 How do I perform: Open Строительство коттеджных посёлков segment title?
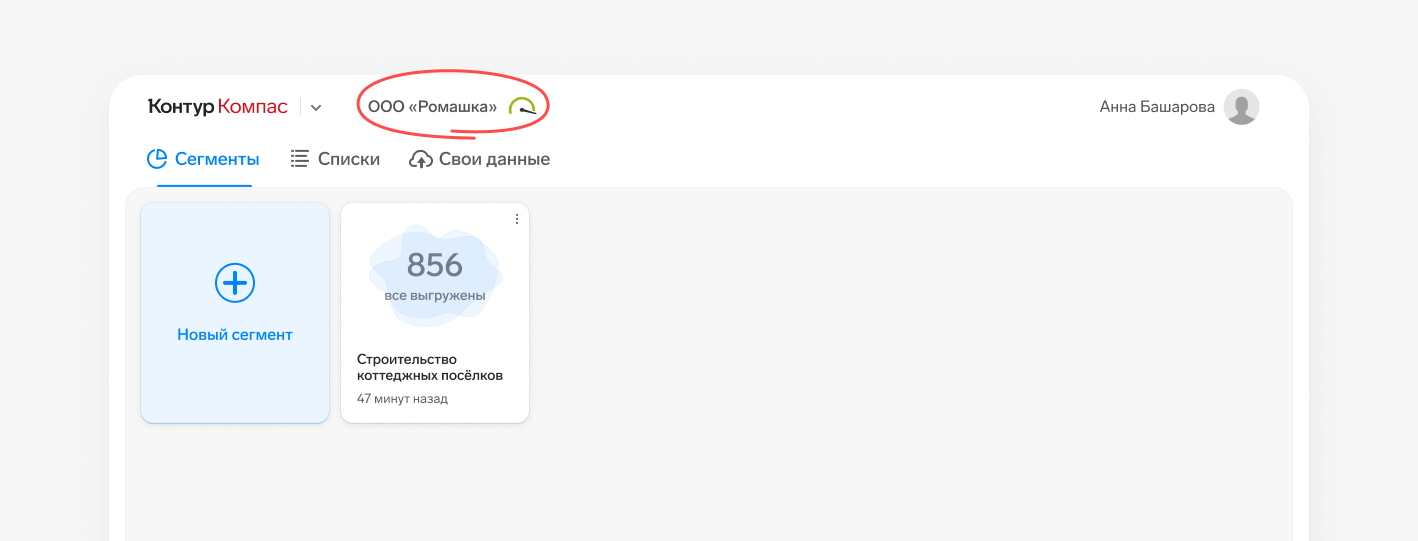pyautogui.click(x=430, y=367)
